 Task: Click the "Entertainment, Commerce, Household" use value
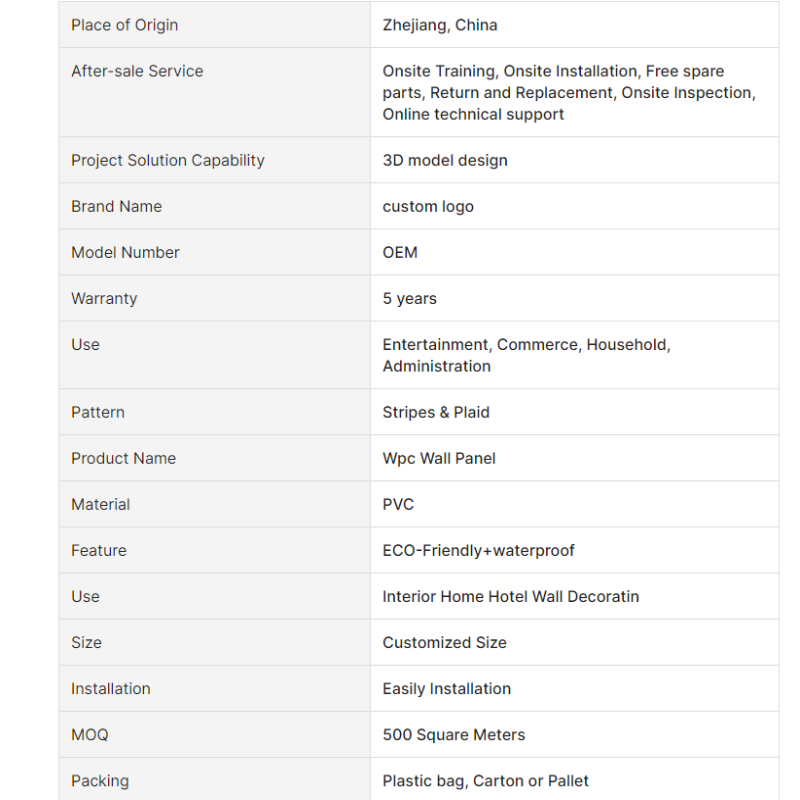coord(526,344)
